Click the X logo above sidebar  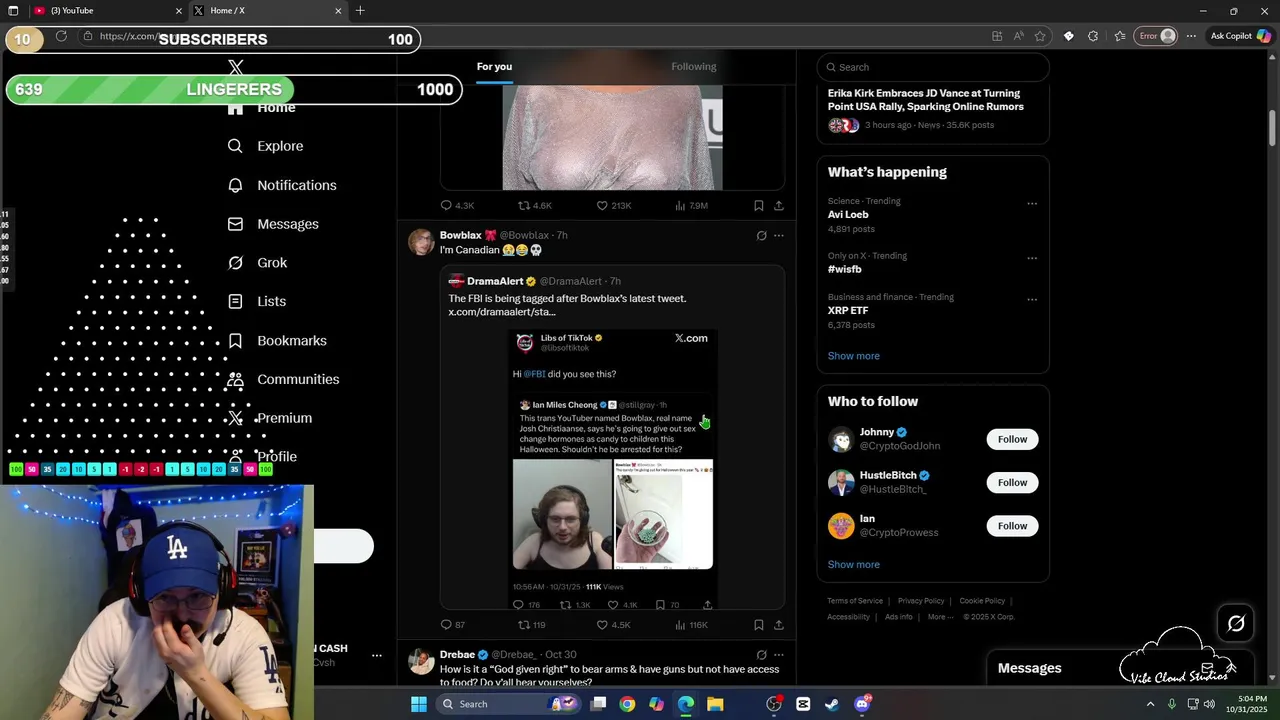tap(236, 68)
